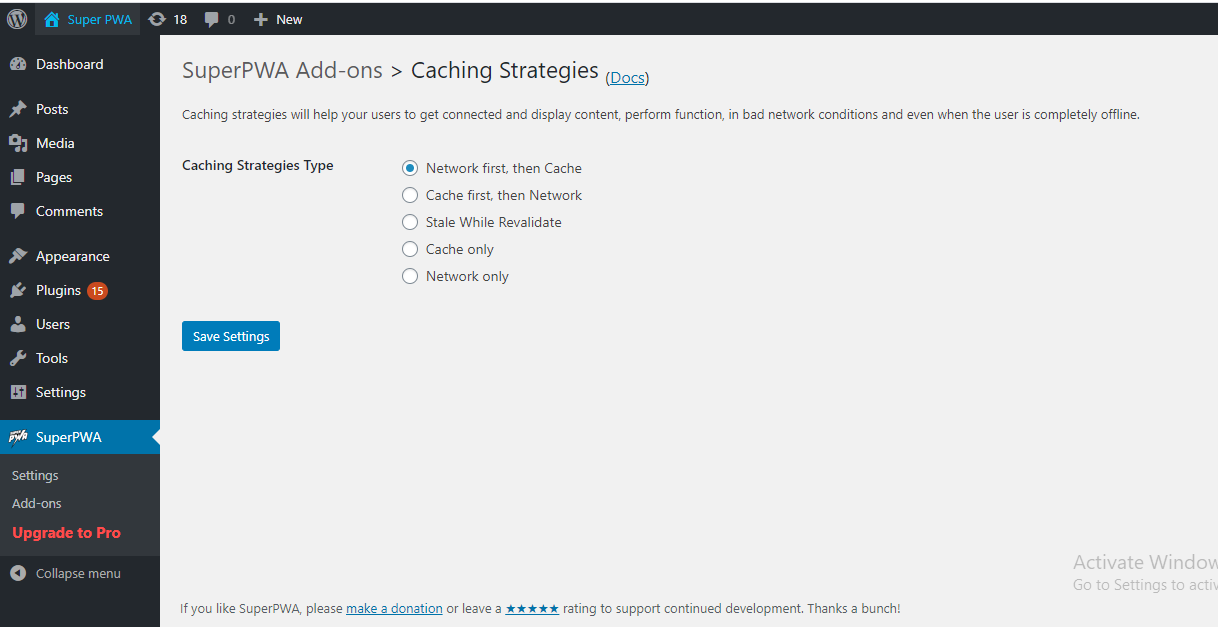
Task: Click the Appearance paintbrush icon
Action: (x=18, y=256)
